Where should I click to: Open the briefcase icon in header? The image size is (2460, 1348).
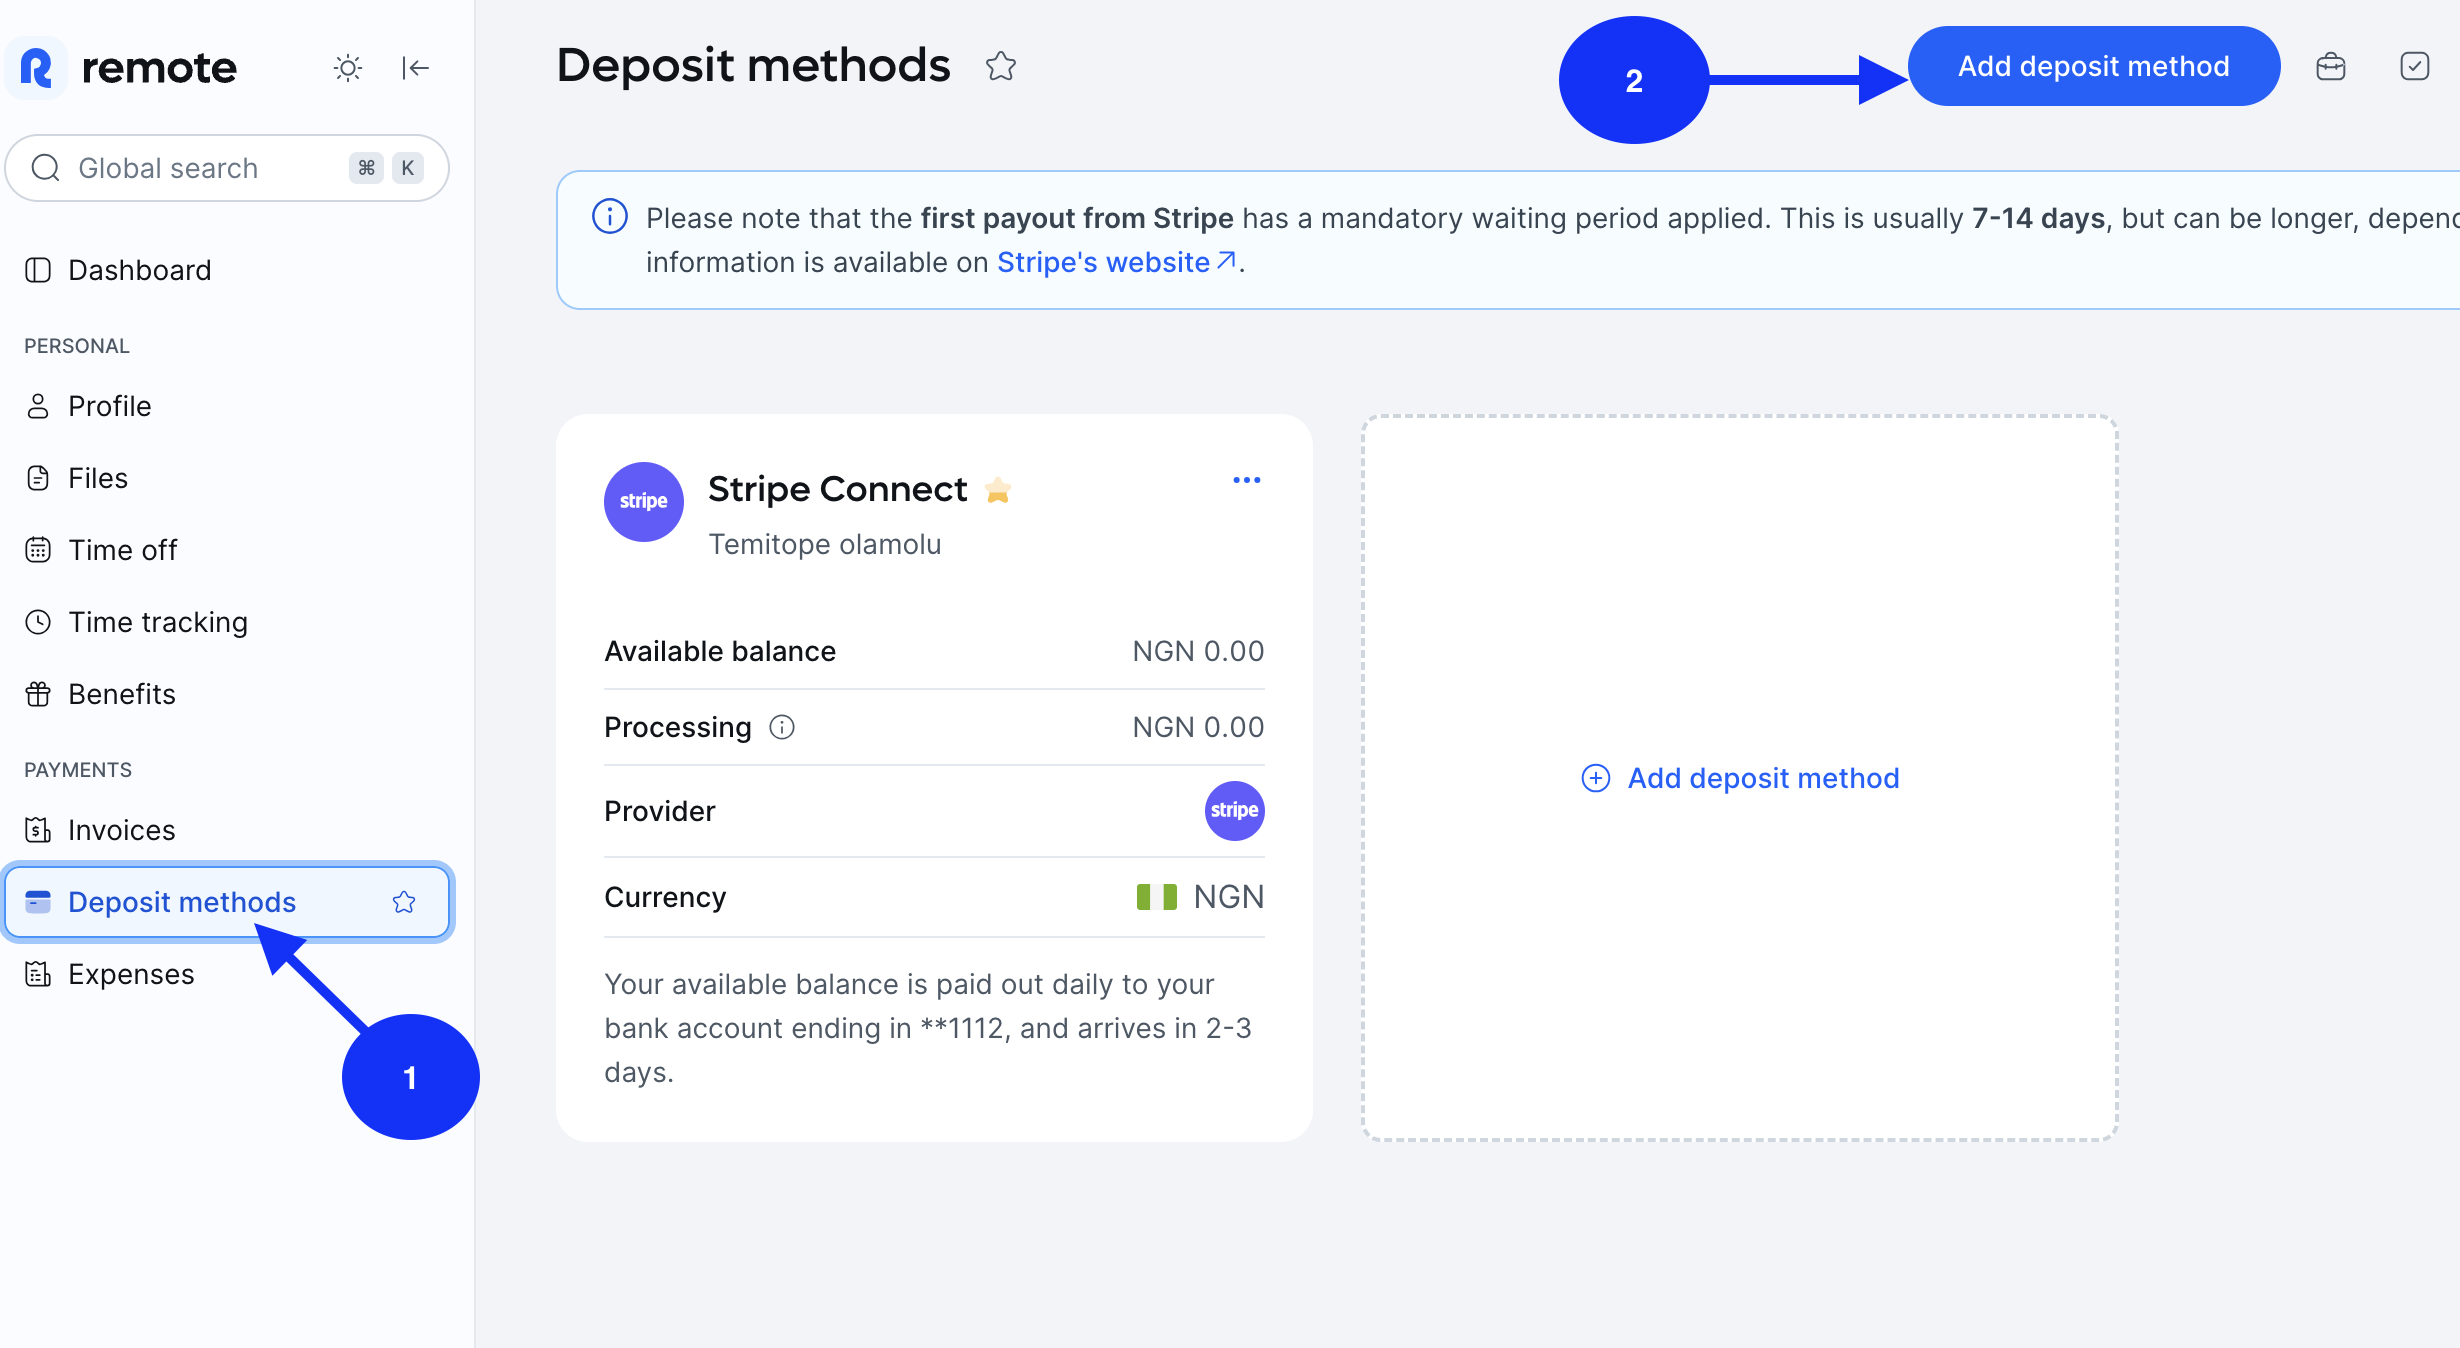[2331, 66]
